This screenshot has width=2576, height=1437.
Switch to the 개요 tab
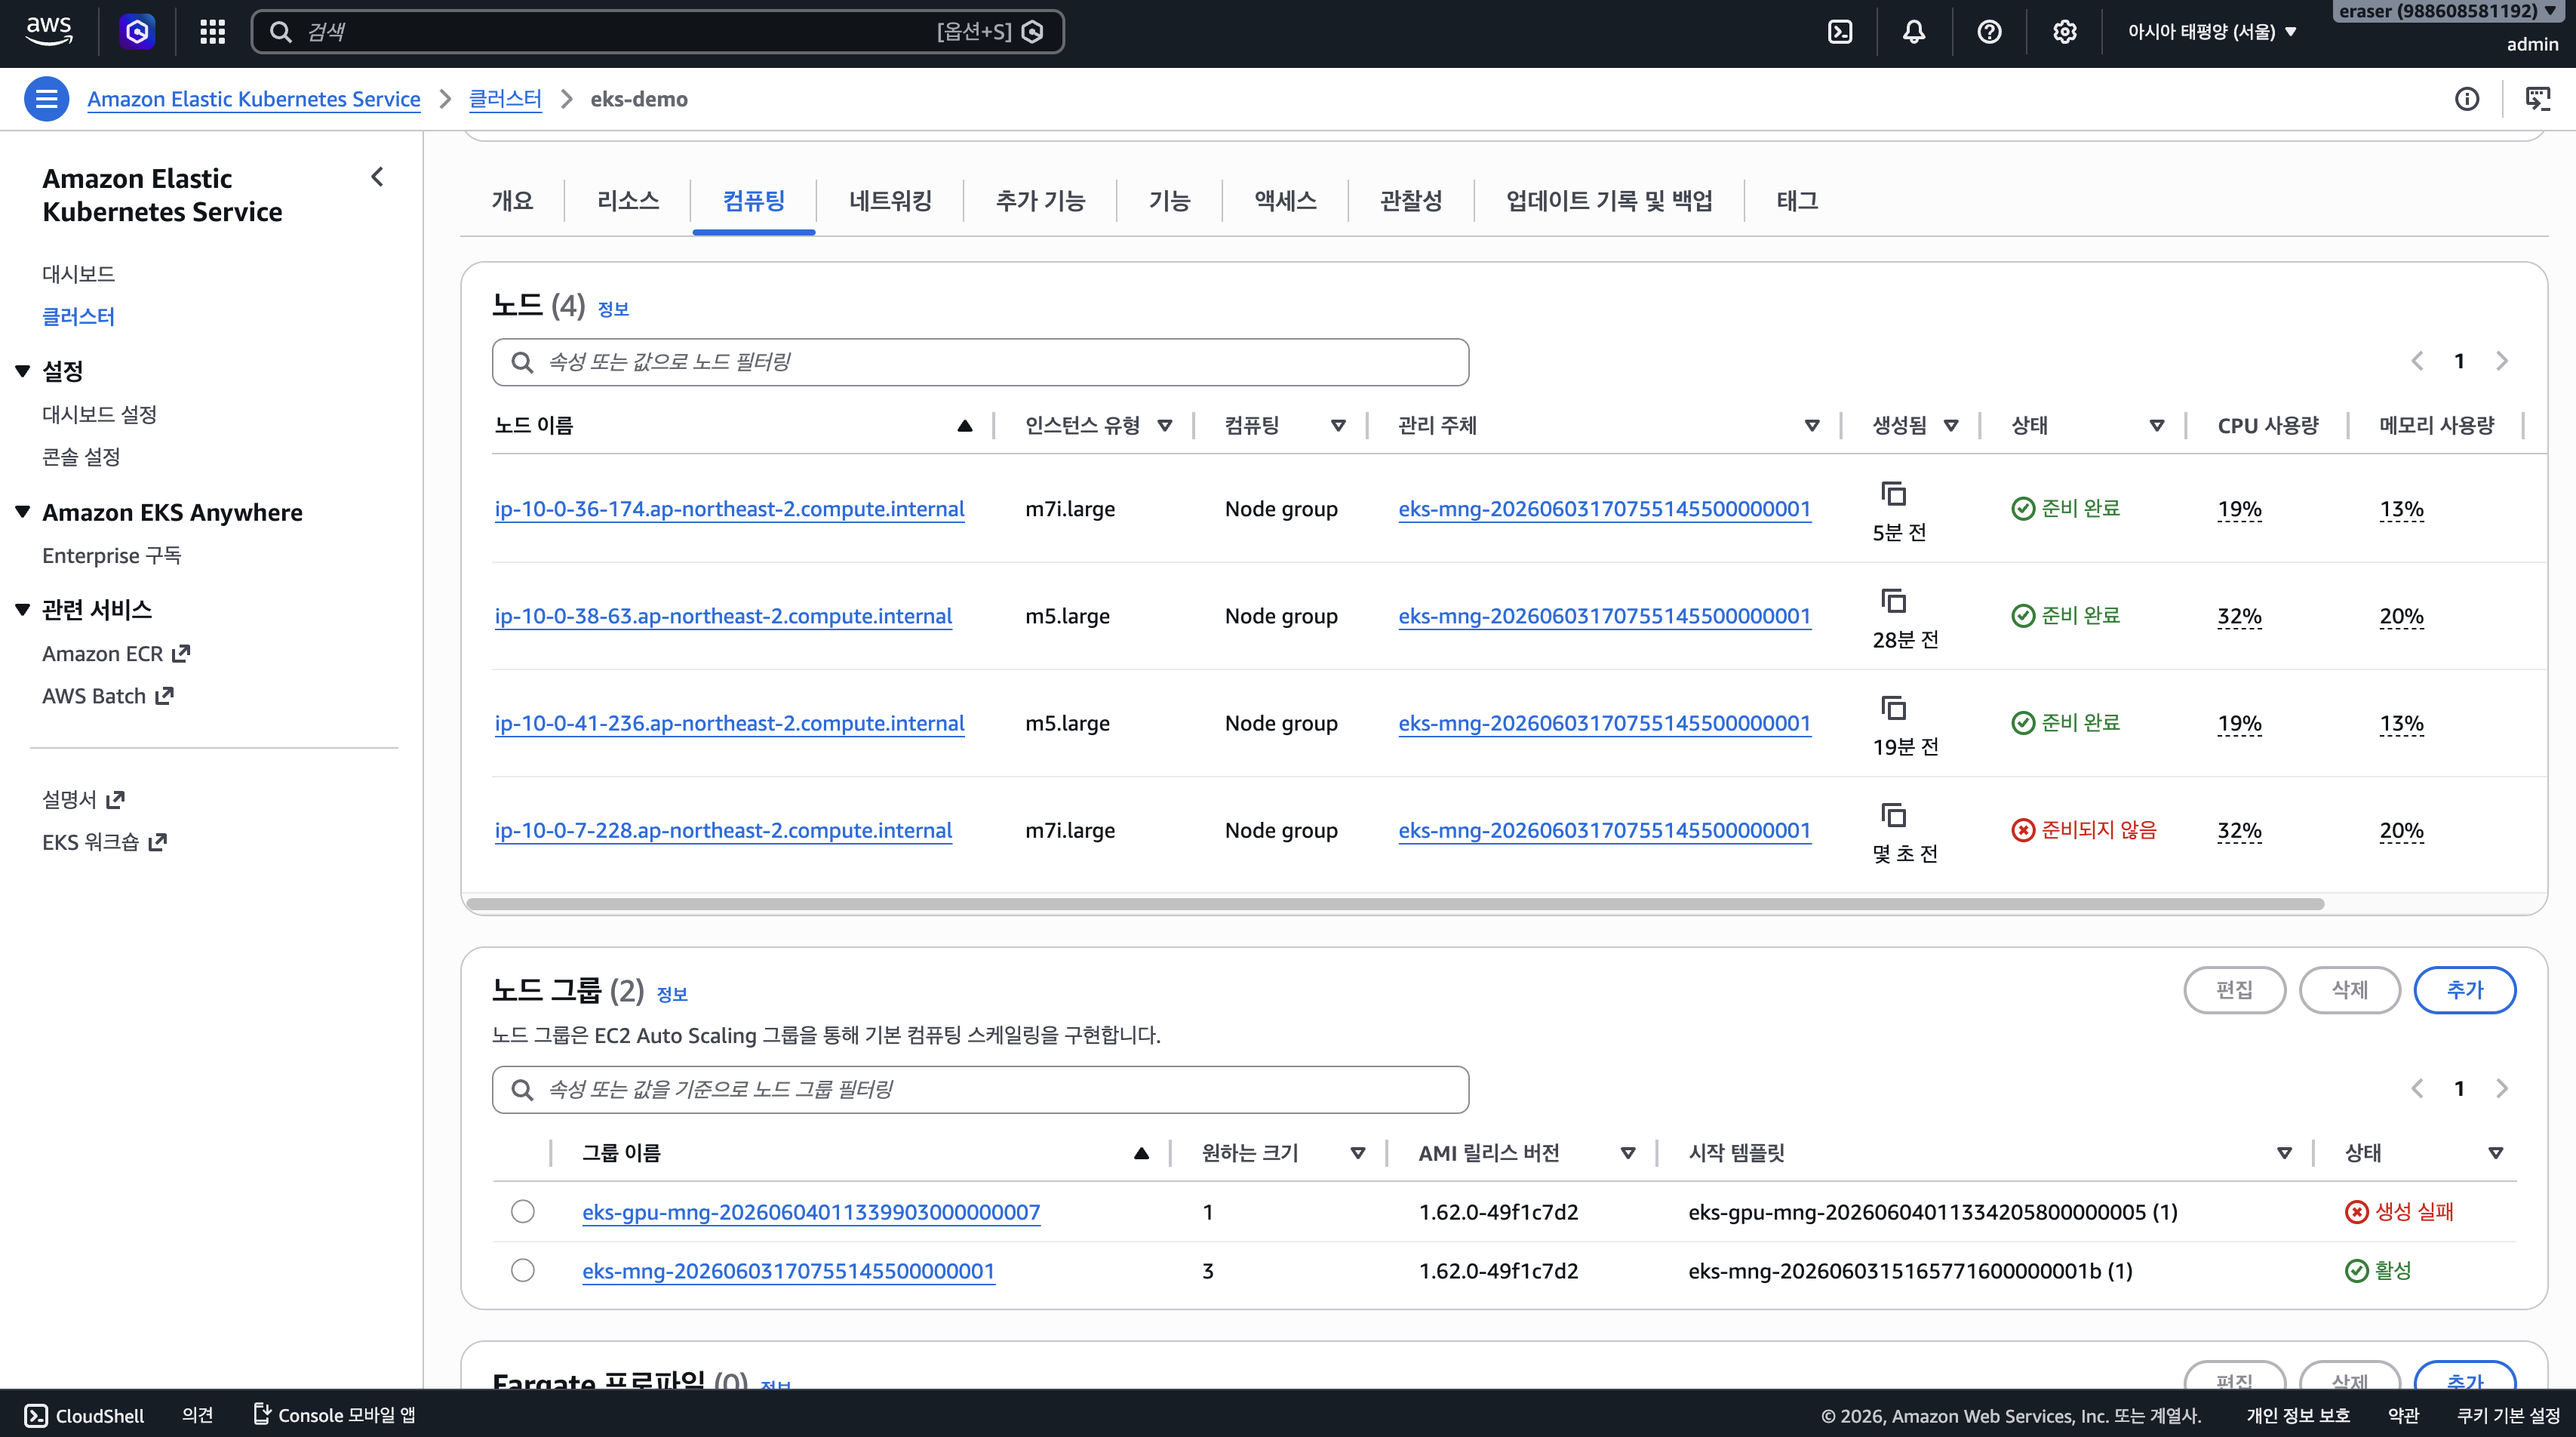click(x=512, y=201)
